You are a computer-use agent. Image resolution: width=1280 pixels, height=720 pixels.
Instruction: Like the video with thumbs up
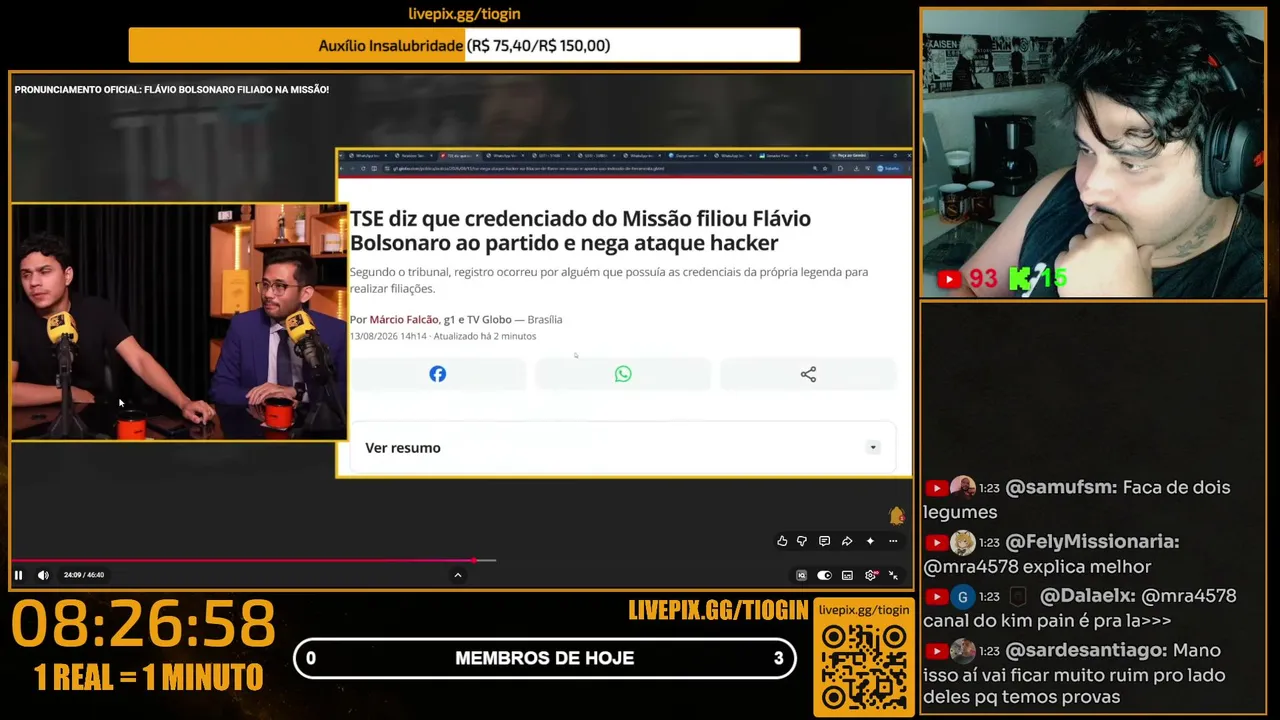(782, 541)
